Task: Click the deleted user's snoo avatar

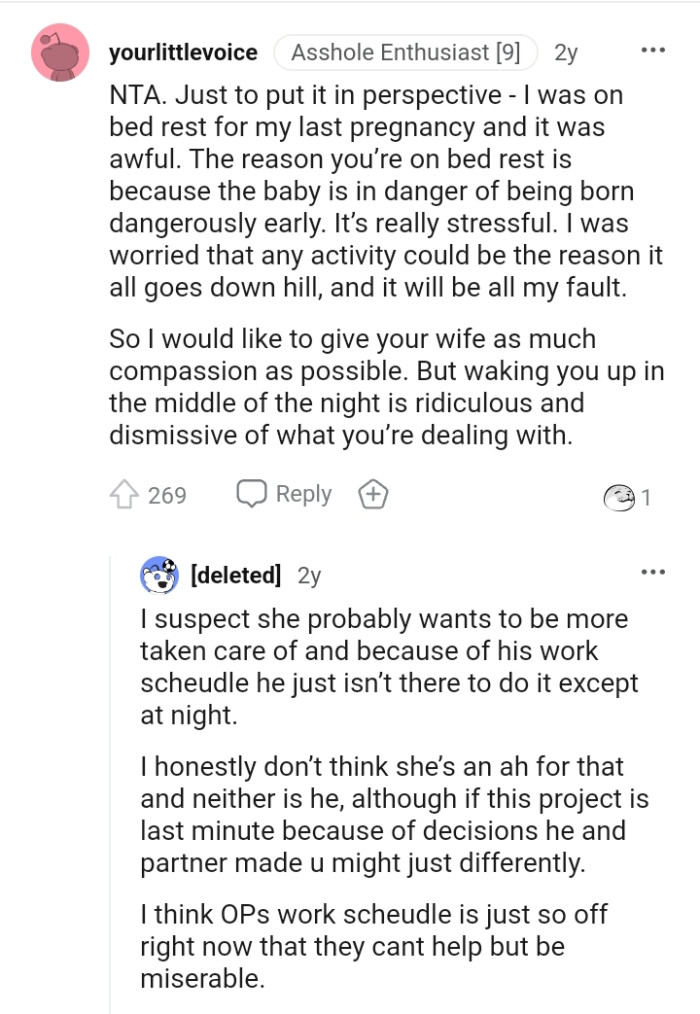Action: tap(158, 575)
